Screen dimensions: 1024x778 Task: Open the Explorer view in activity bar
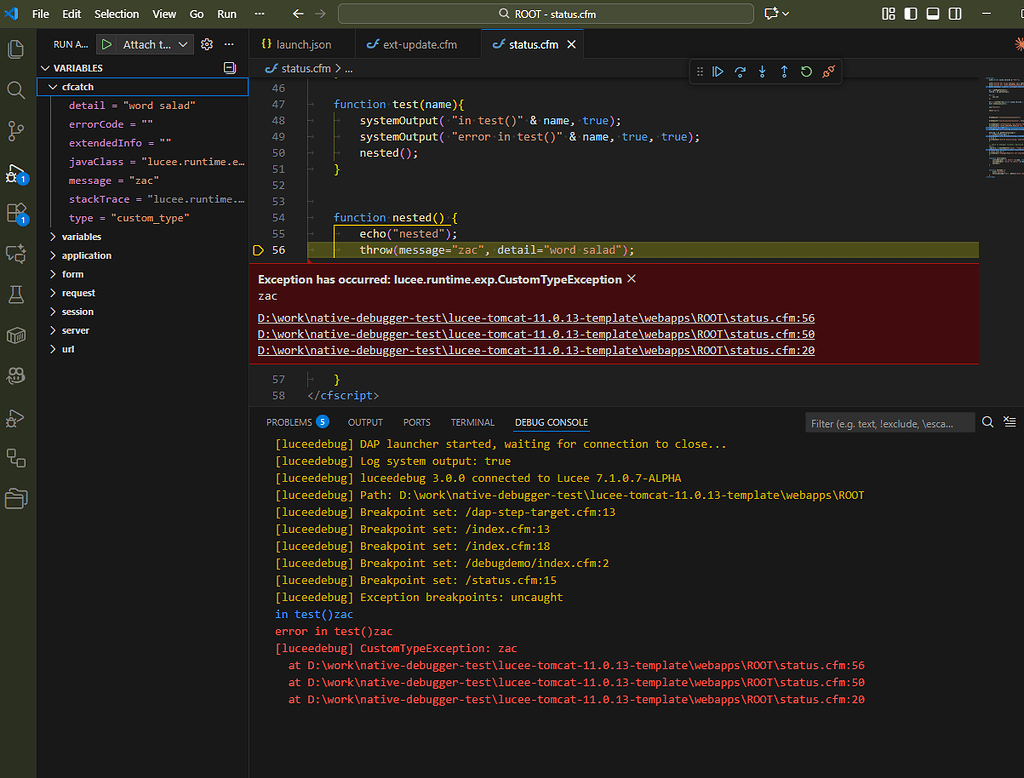16,50
